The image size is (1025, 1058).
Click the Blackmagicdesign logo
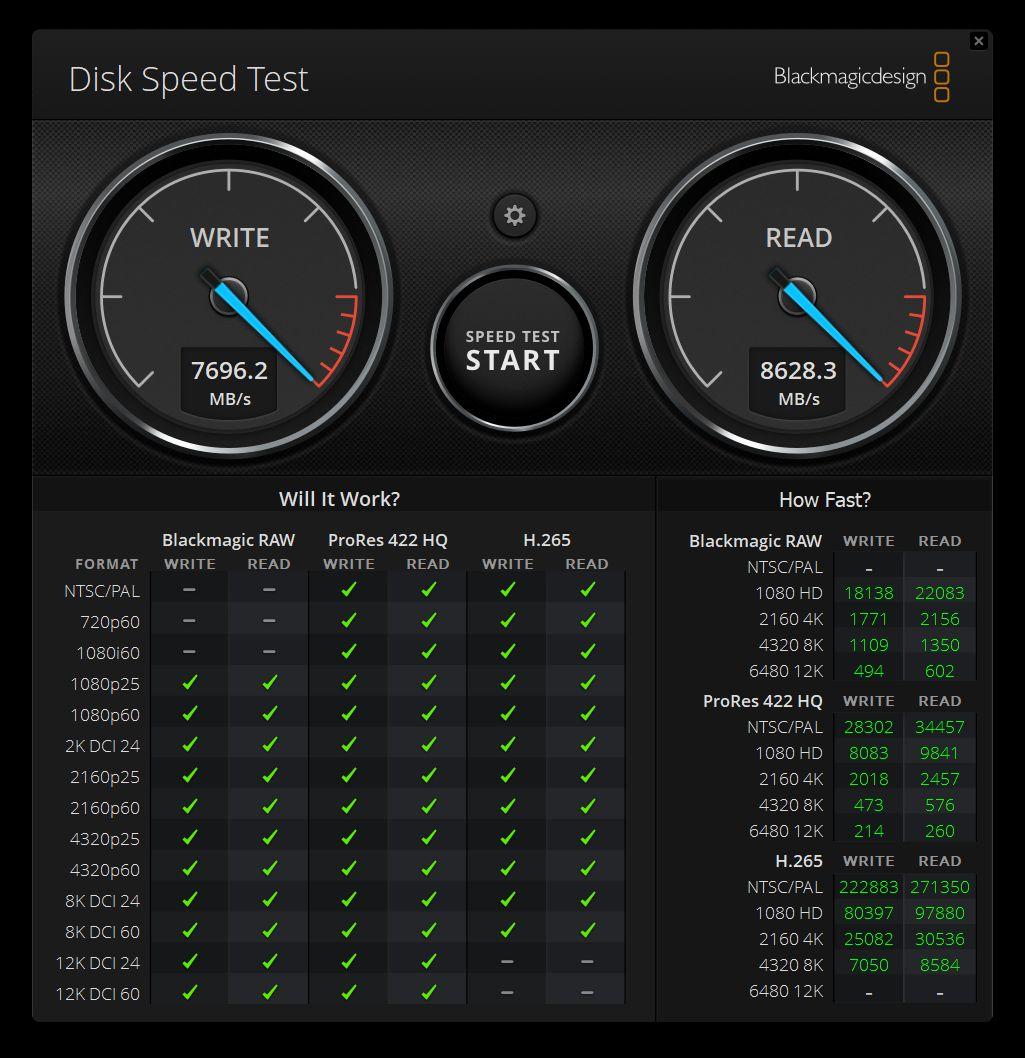click(x=861, y=77)
